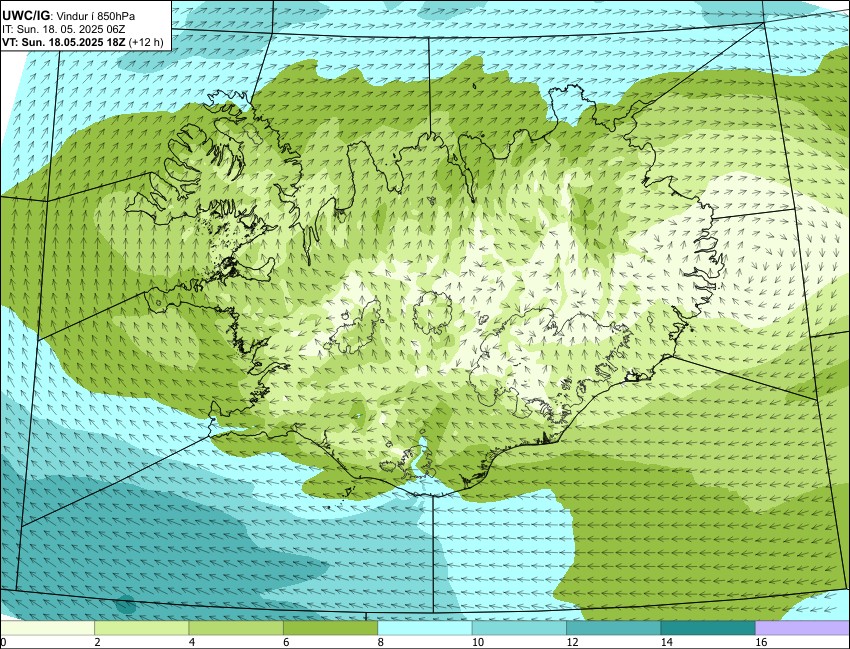Click the legend scale label '2'
This screenshot has width=850, height=649.
pyautogui.click(x=96, y=642)
